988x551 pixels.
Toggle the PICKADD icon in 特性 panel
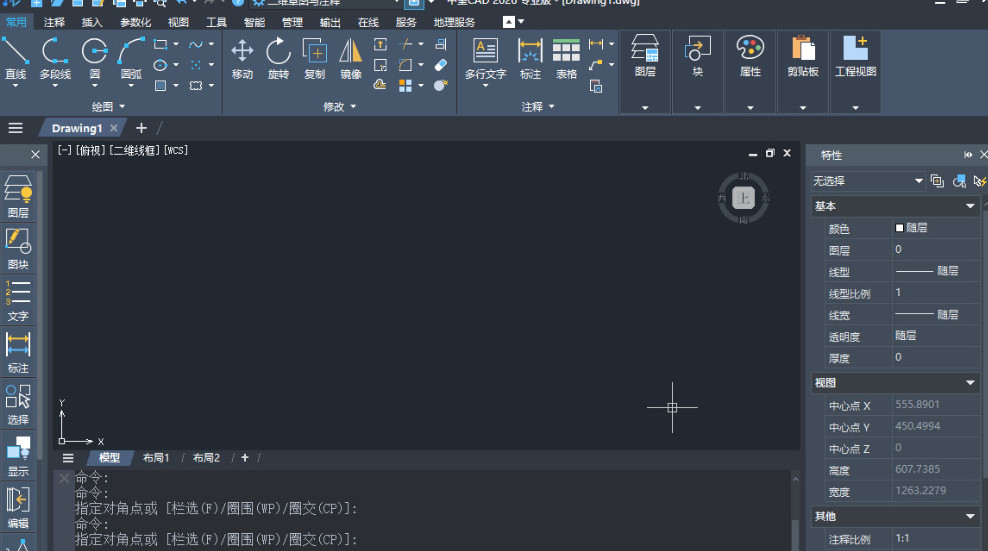(937, 181)
